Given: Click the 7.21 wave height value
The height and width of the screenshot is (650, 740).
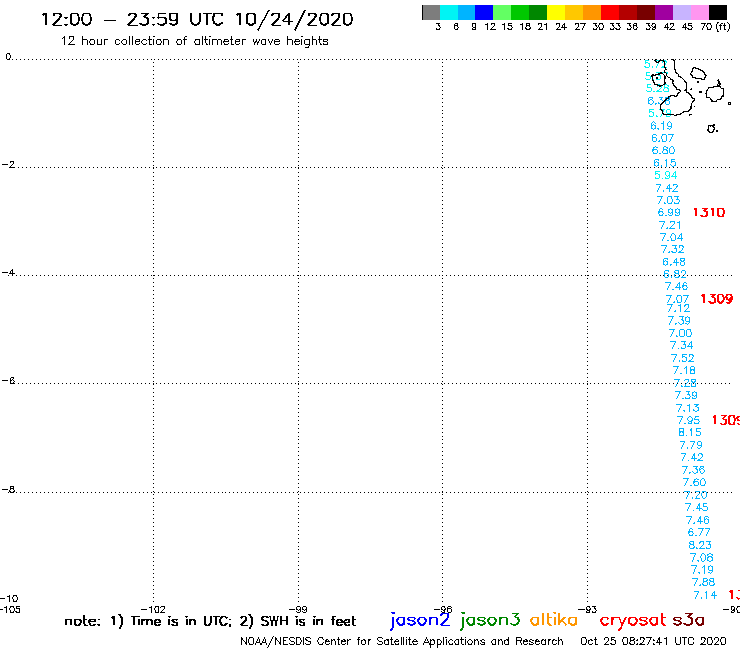Looking at the screenshot, I should tap(670, 225).
